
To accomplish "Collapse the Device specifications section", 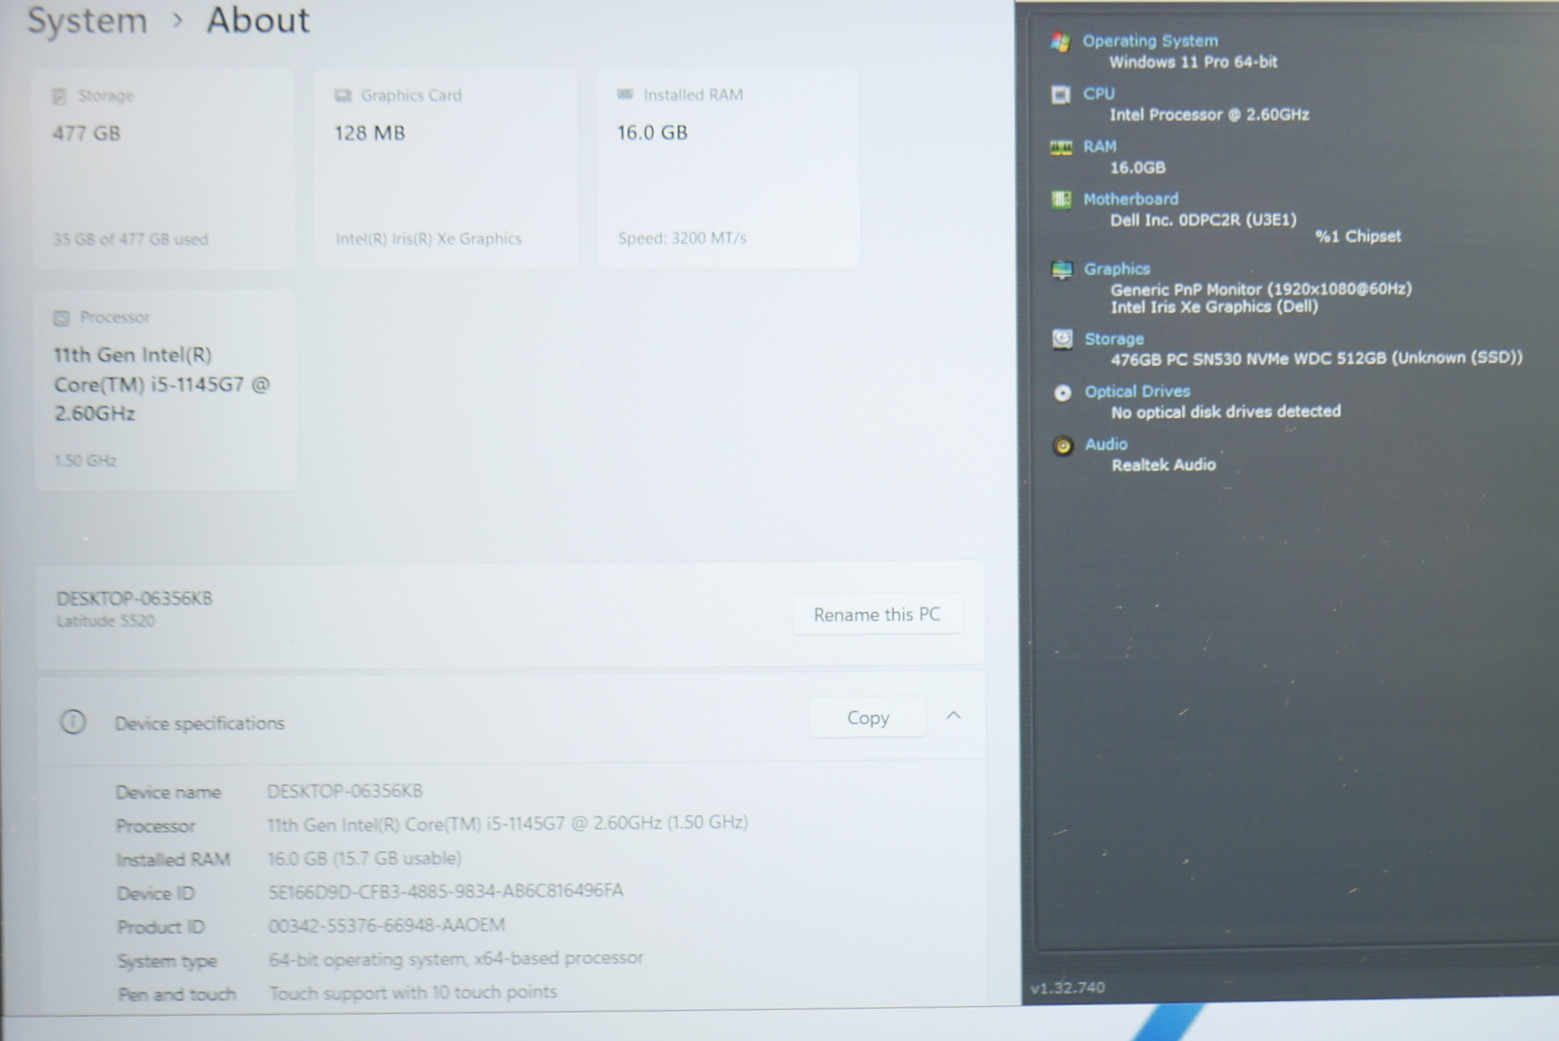I will tap(953, 716).
